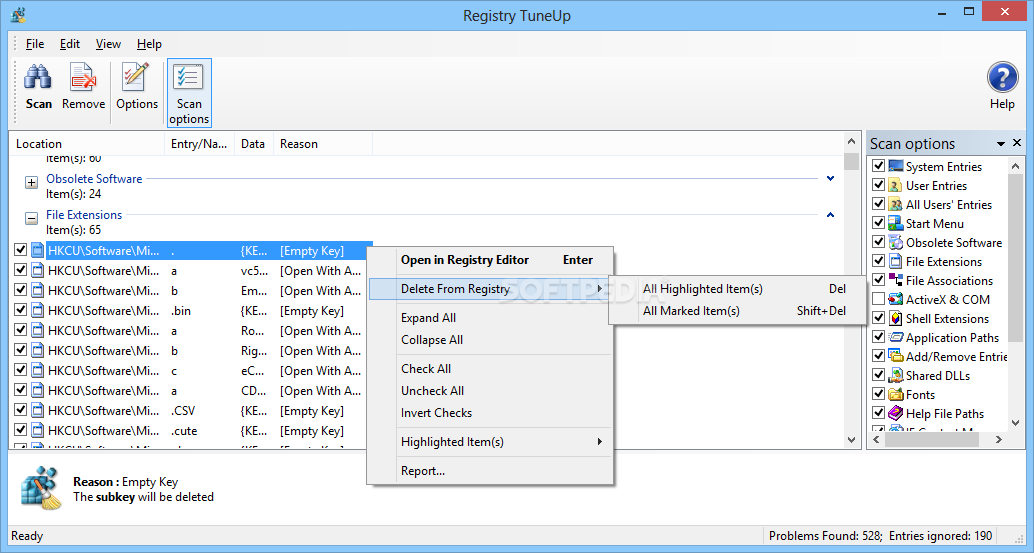This screenshot has height=553, width=1034.
Task: Click the File Associations icon
Action: click(896, 280)
